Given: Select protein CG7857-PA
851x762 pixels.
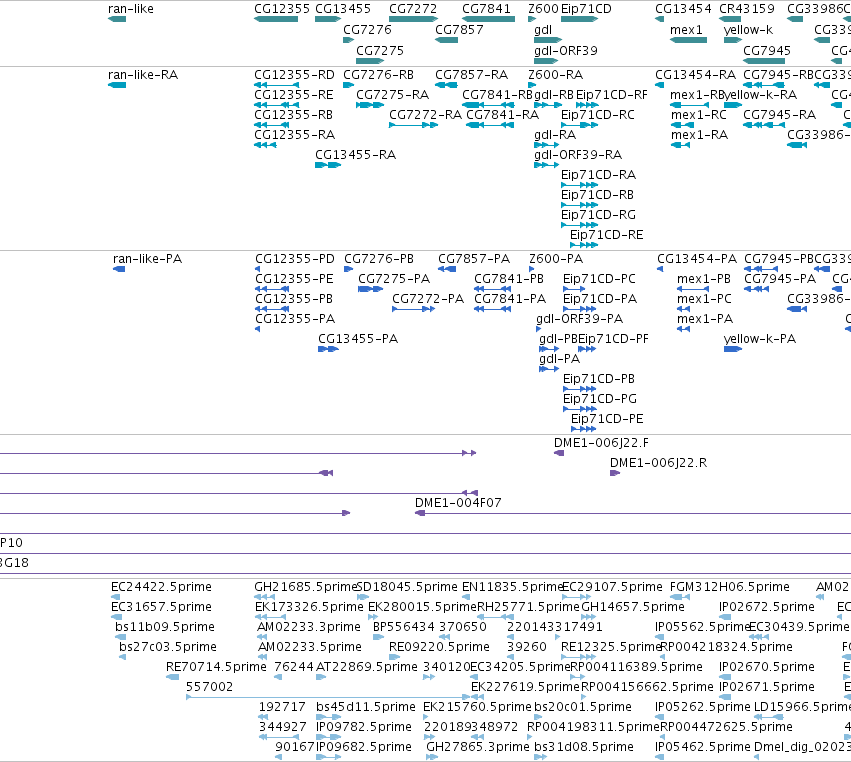Looking at the screenshot, I should [474, 259].
